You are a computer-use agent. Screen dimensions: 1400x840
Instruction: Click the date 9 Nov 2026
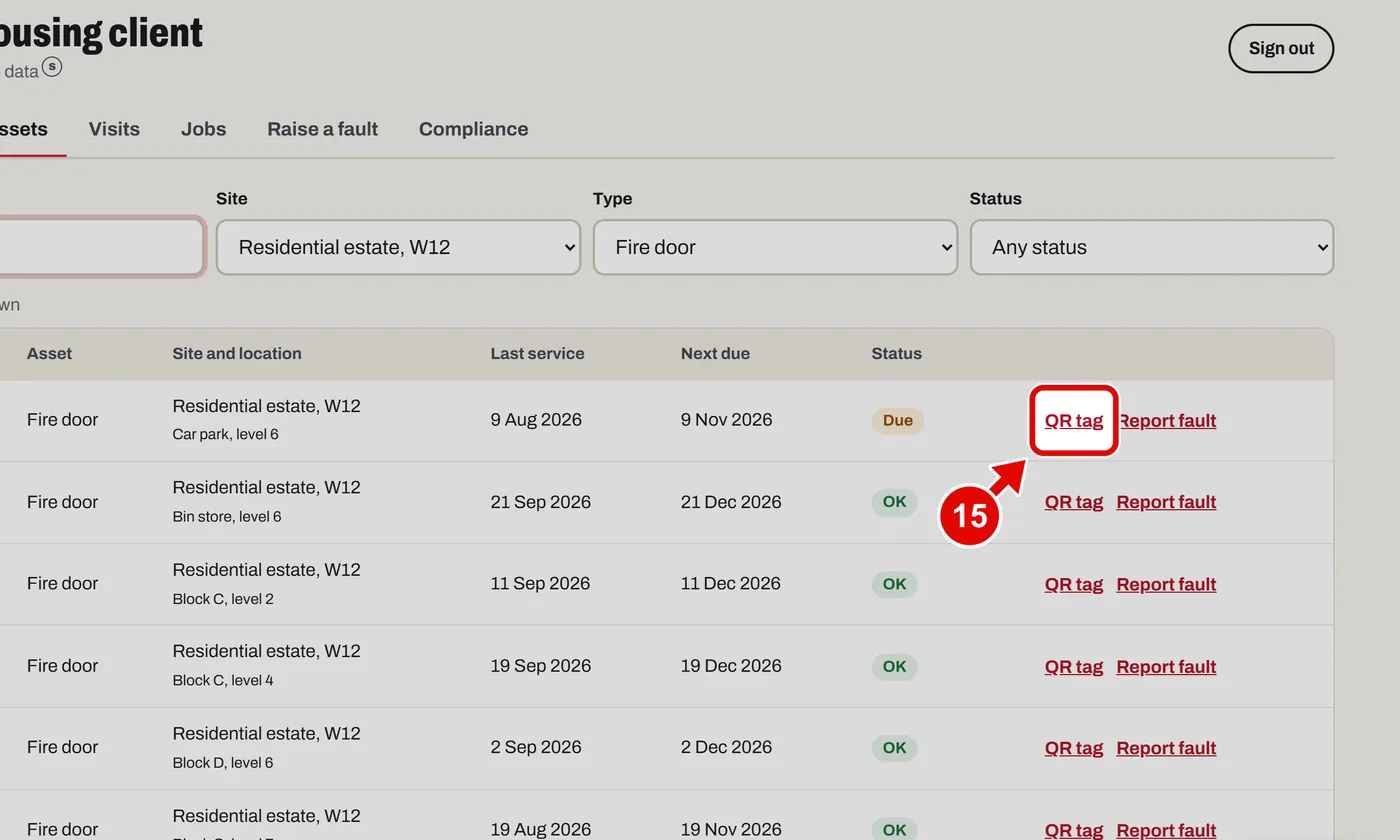(x=727, y=420)
